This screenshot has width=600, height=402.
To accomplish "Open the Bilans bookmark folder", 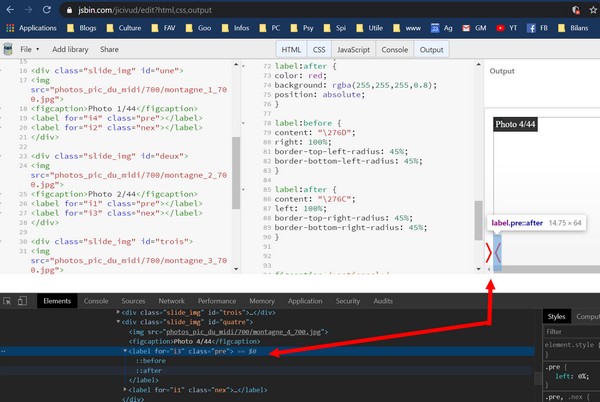I will [573, 28].
